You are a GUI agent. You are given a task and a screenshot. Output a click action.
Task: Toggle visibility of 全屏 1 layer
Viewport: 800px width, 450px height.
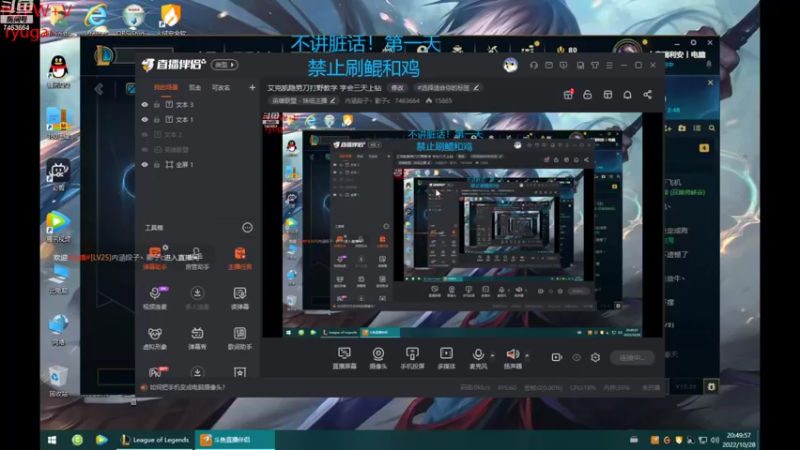tap(145, 165)
